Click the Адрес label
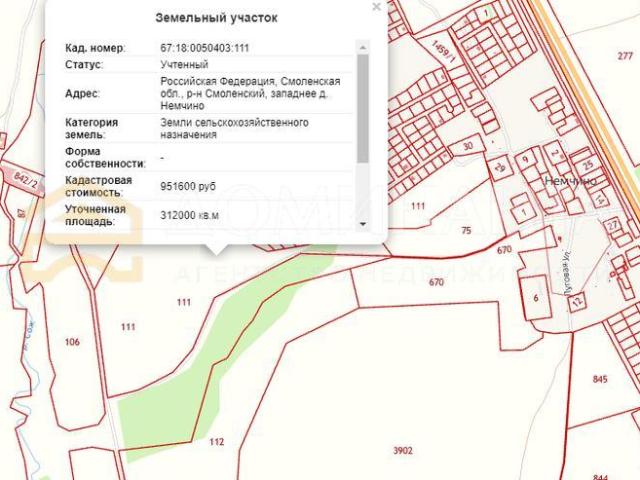This screenshot has height=480, width=640. pos(82,93)
